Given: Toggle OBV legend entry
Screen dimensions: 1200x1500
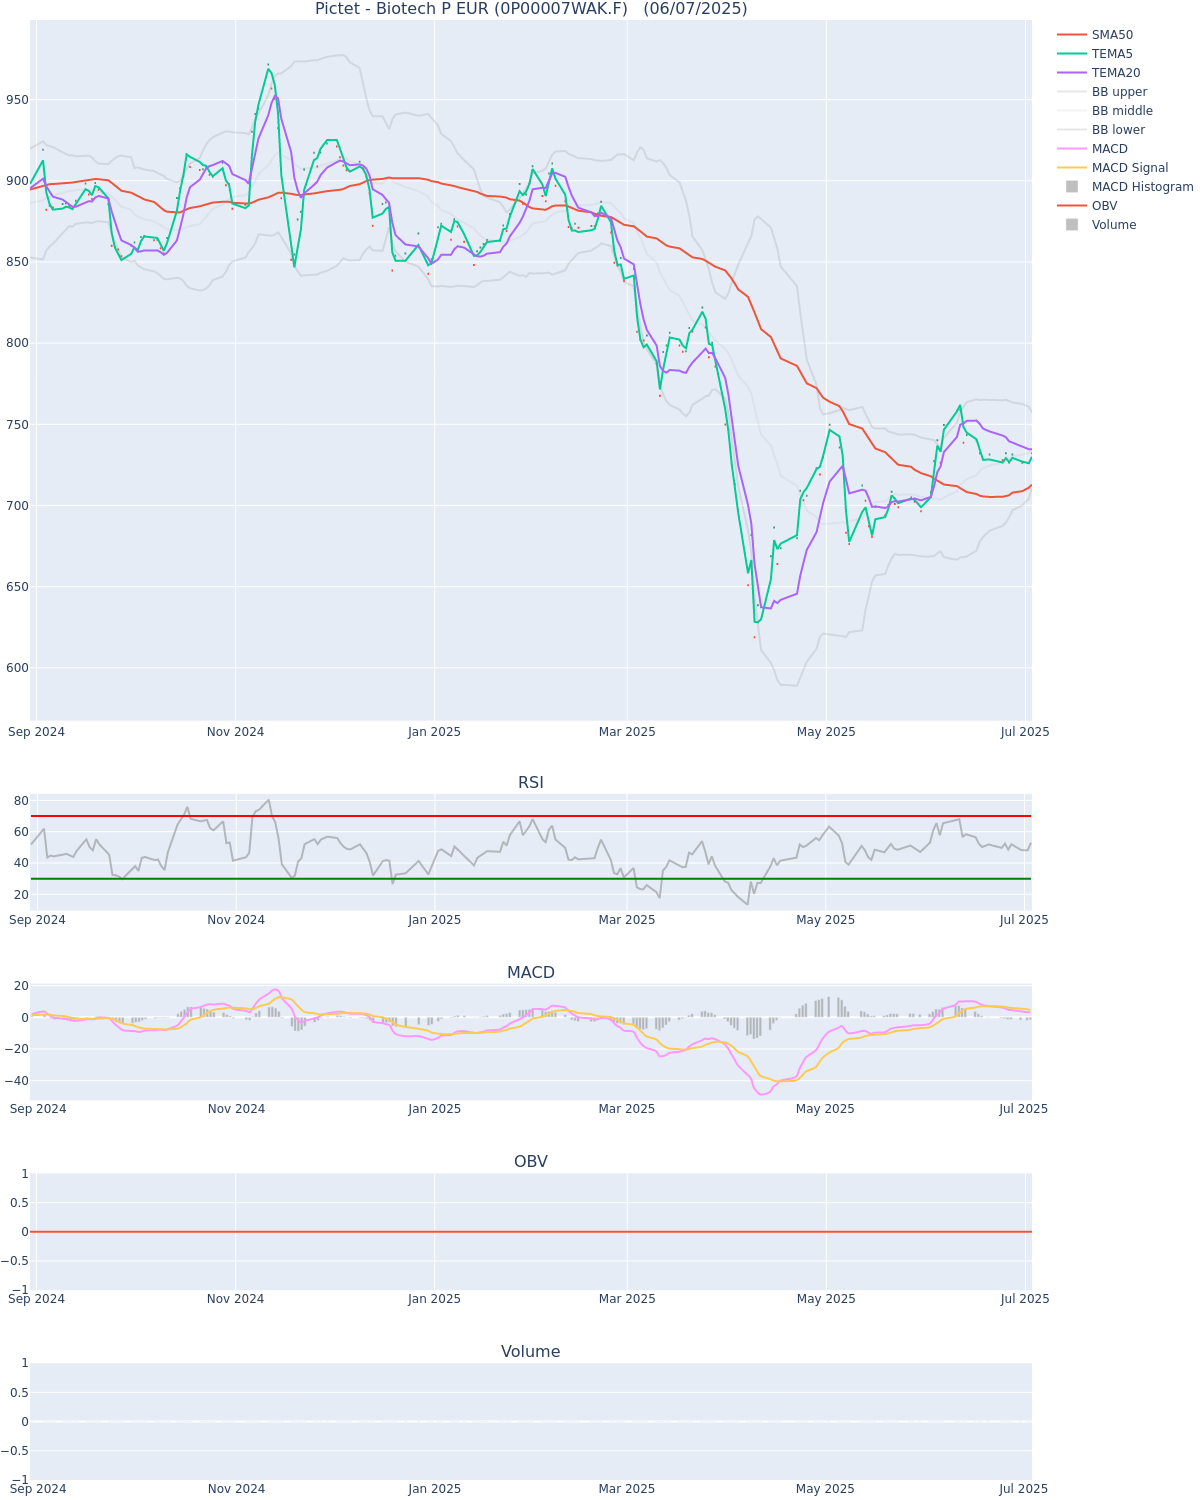Looking at the screenshot, I should [1104, 206].
